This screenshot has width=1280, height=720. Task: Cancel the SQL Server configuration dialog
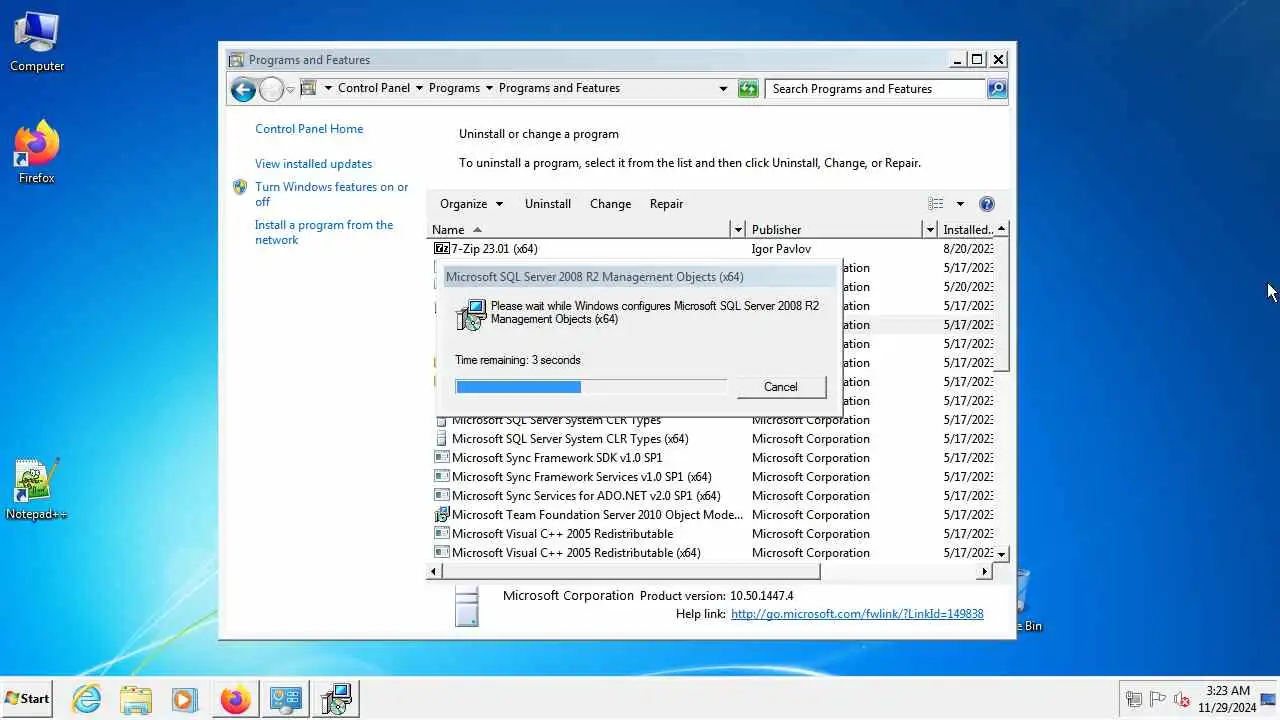pos(781,387)
